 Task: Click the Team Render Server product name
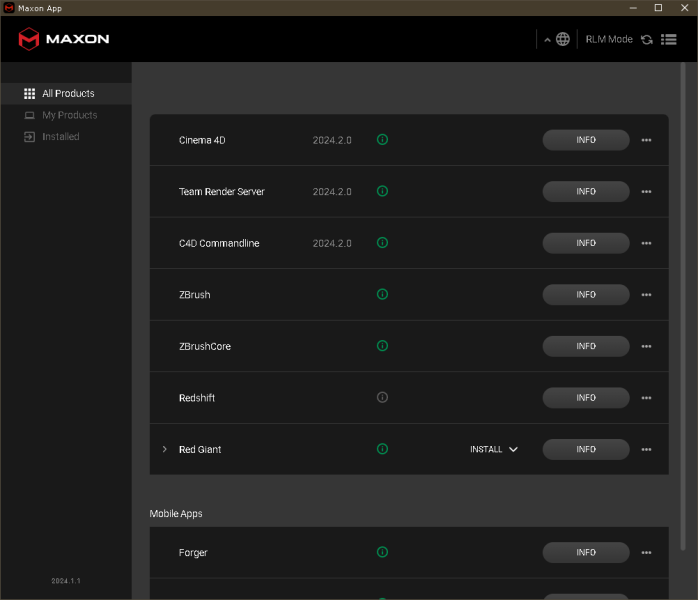coord(222,192)
